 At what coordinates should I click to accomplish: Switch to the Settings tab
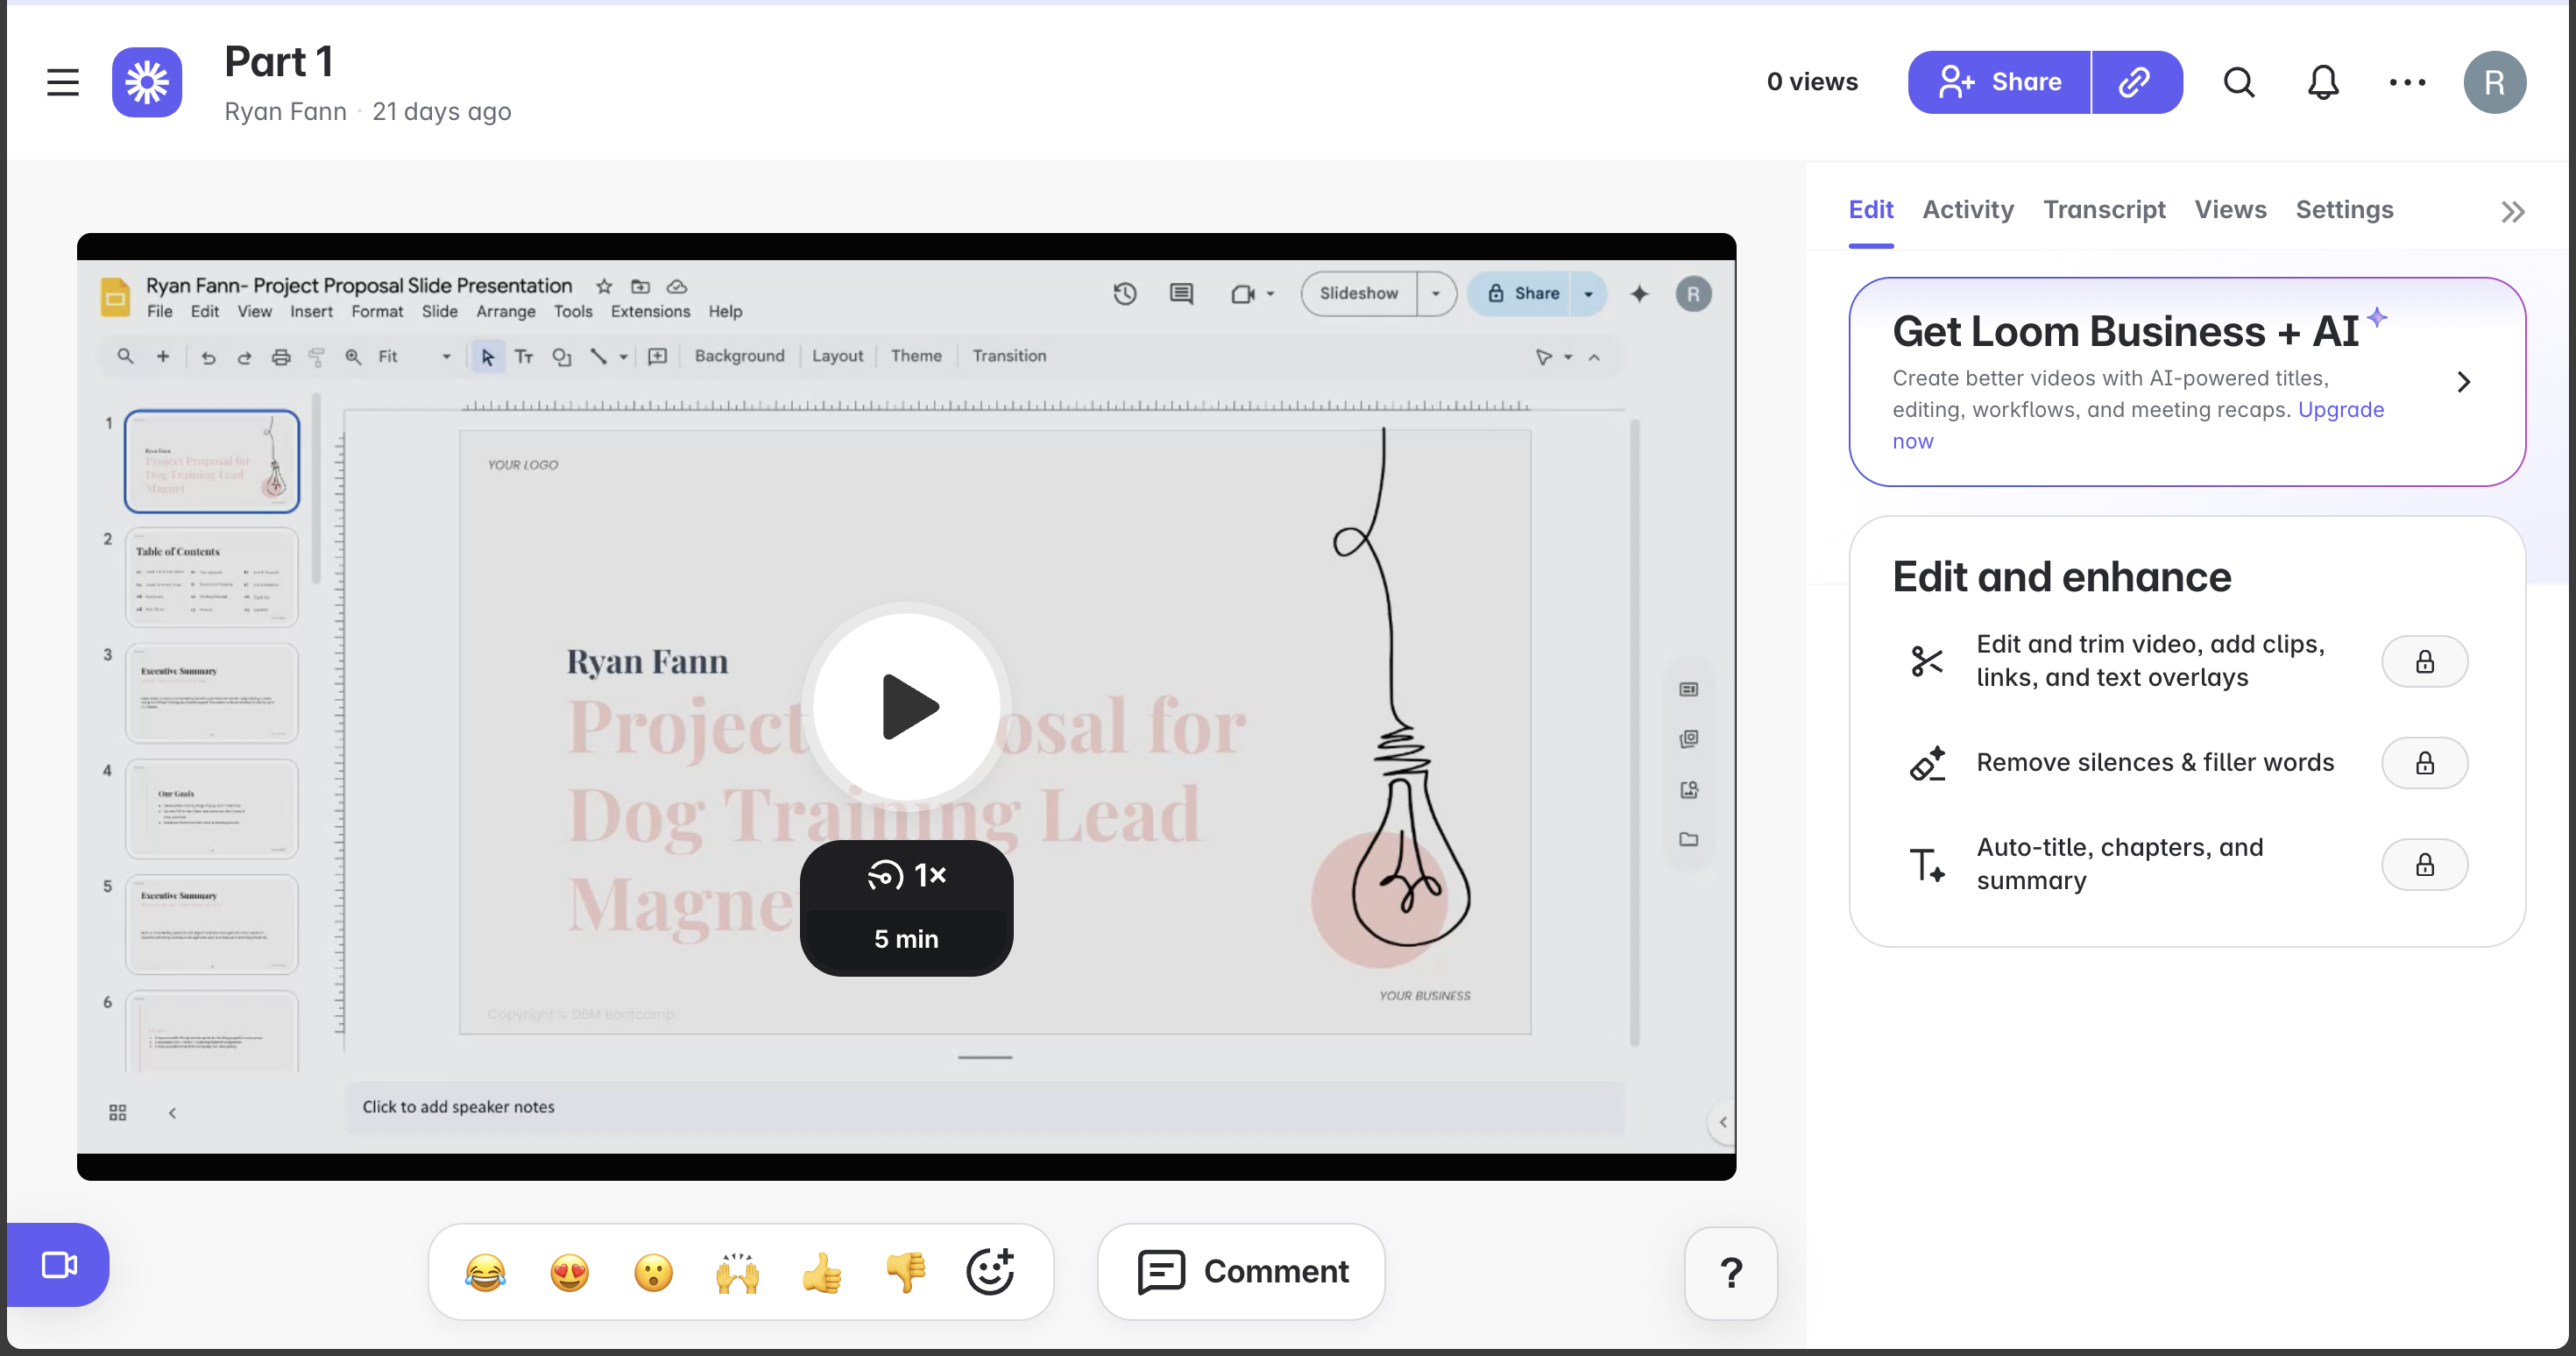click(x=2344, y=210)
